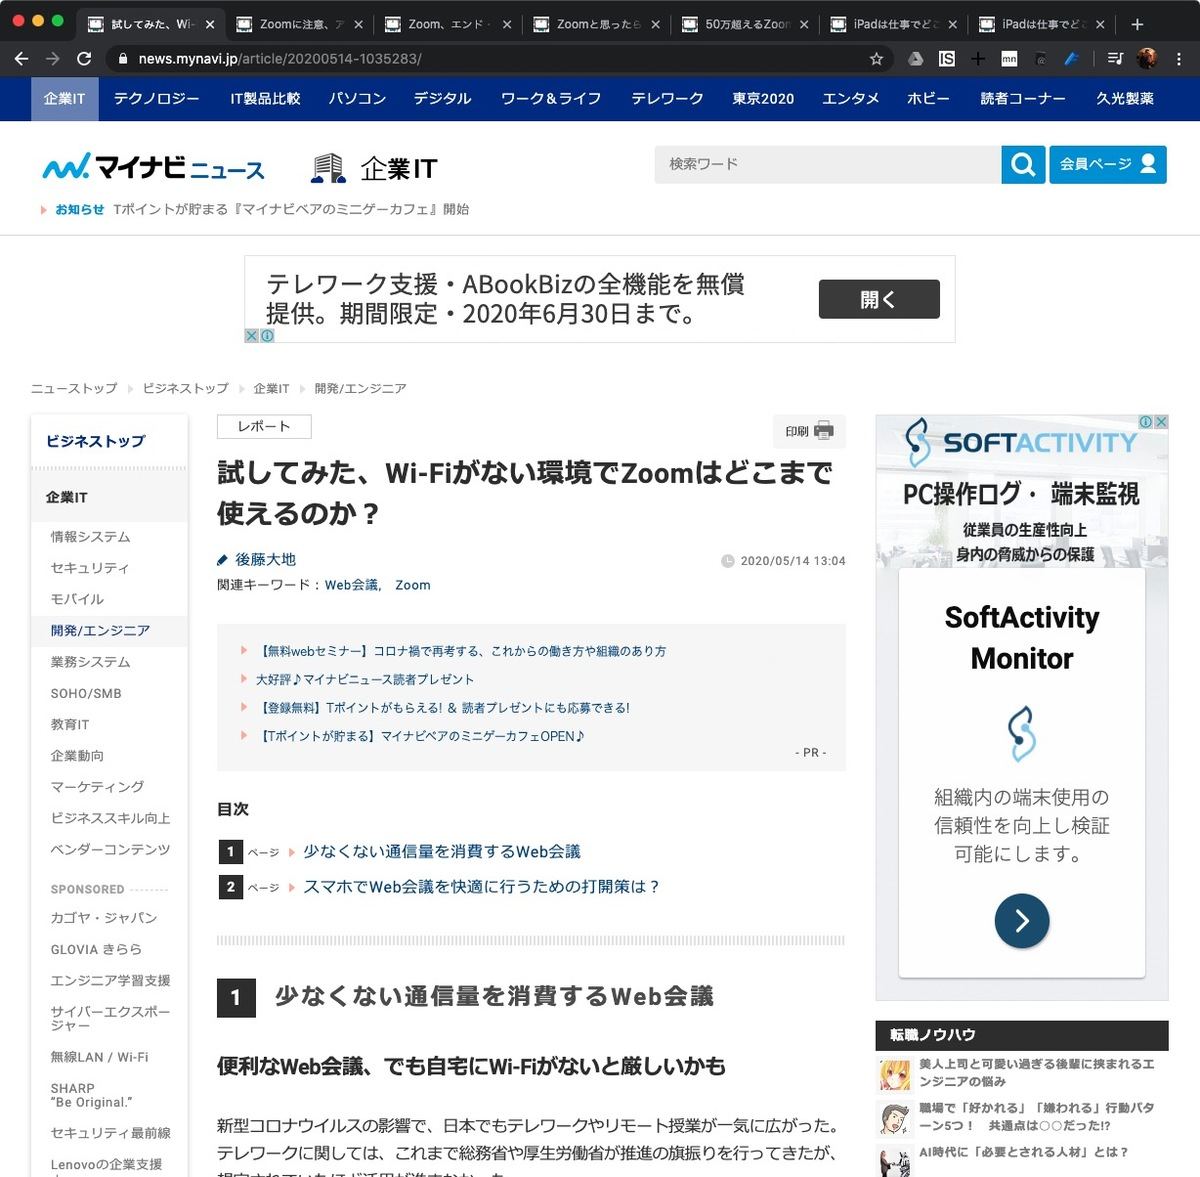Switch to the Zoomと思ったら tab
1200x1177 pixels.
coord(598,24)
